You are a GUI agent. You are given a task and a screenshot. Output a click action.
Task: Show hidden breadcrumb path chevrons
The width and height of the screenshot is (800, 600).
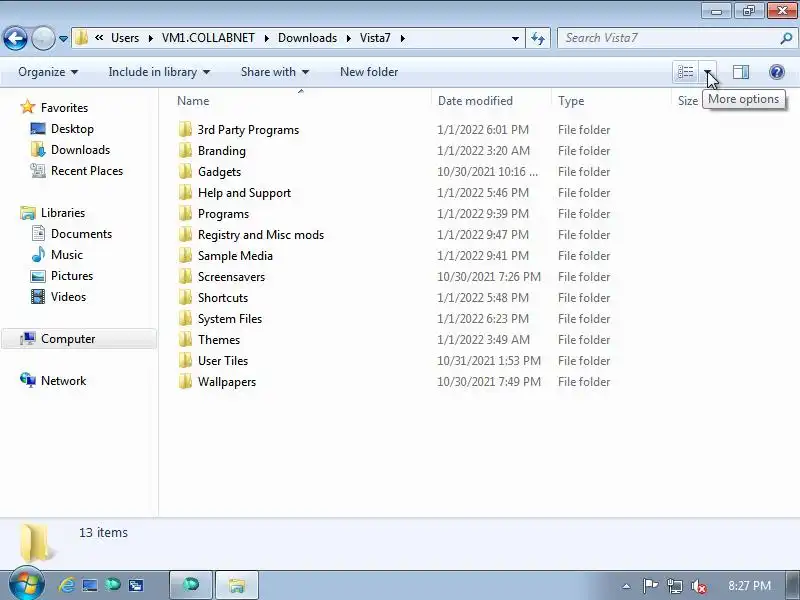coord(99,38)
